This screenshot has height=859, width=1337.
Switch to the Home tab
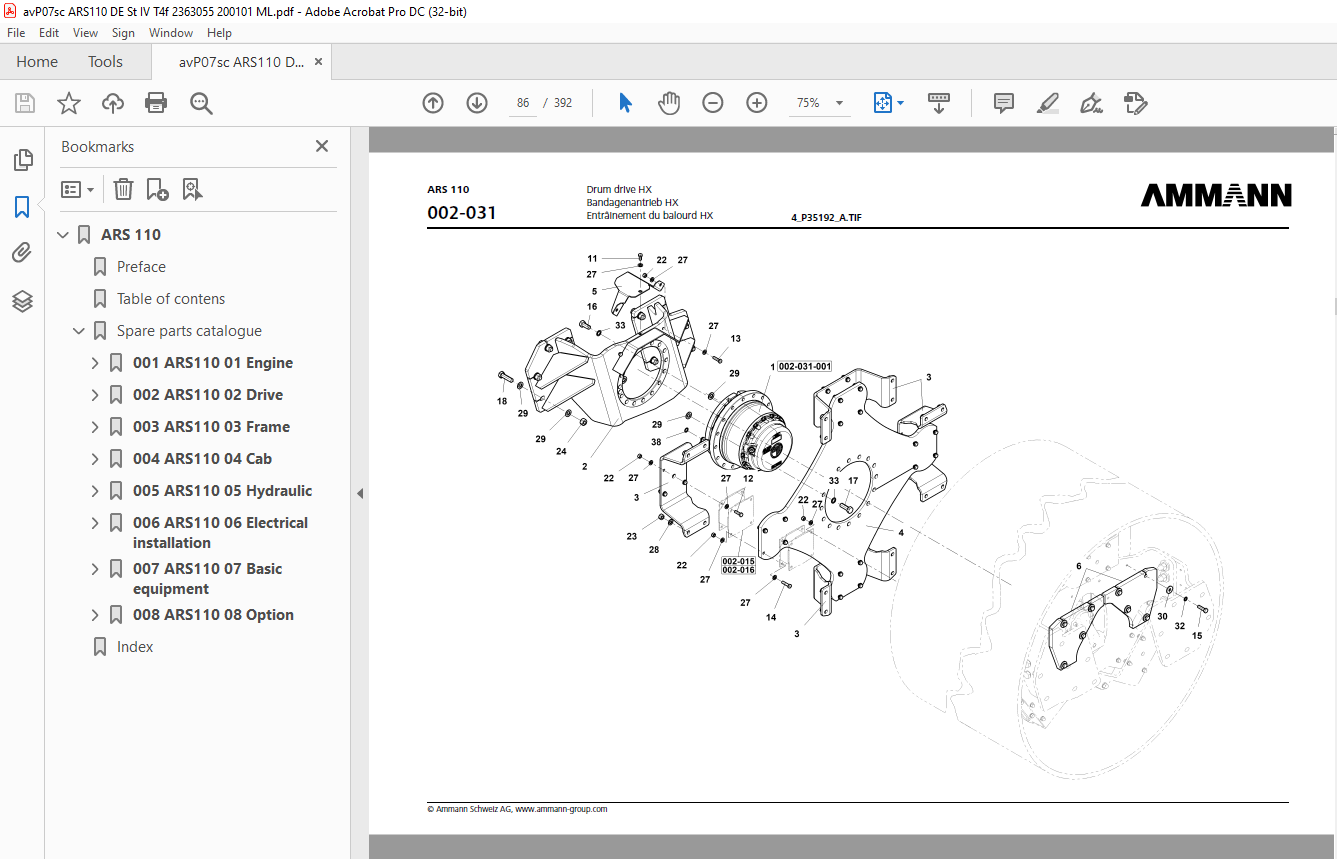(37, 62)
